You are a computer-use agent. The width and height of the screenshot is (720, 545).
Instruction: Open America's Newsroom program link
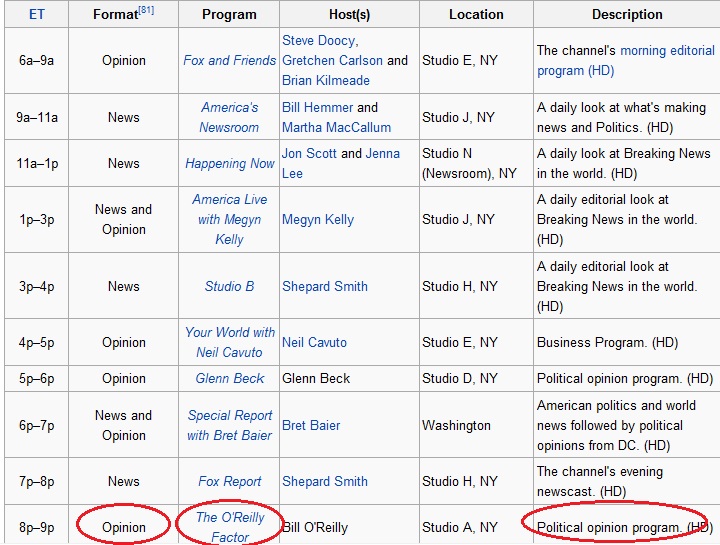(x=229, y=117)
